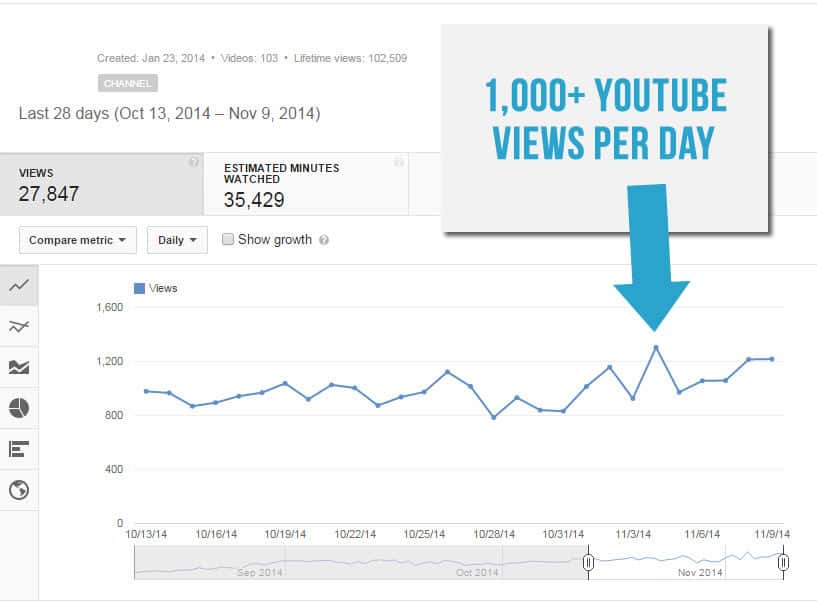Click the 35,429 minutes value
This screenshot has height=602, width=817.
[254, 200]
